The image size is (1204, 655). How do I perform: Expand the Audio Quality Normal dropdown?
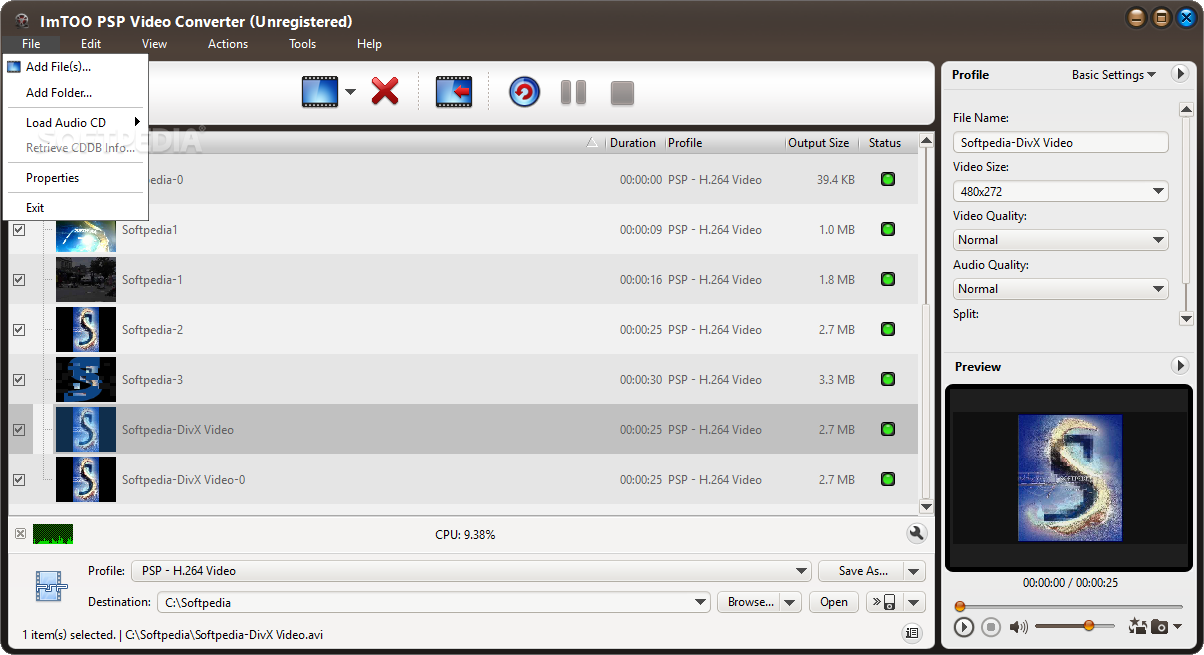tap(1158, 289)
